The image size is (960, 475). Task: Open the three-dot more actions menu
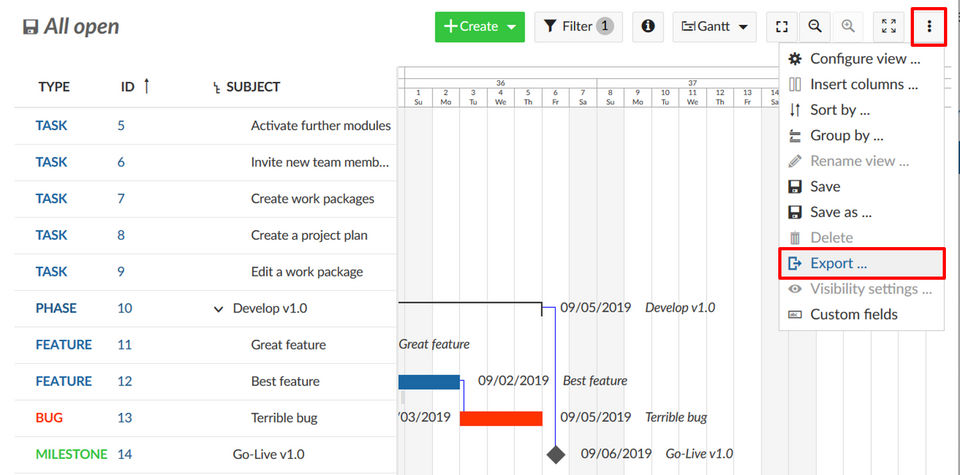pyautogui.click(x=929, y=27)
